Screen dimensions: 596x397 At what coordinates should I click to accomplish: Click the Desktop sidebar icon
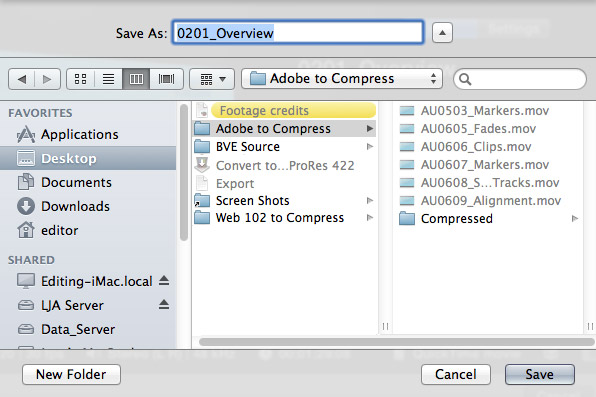26,158
